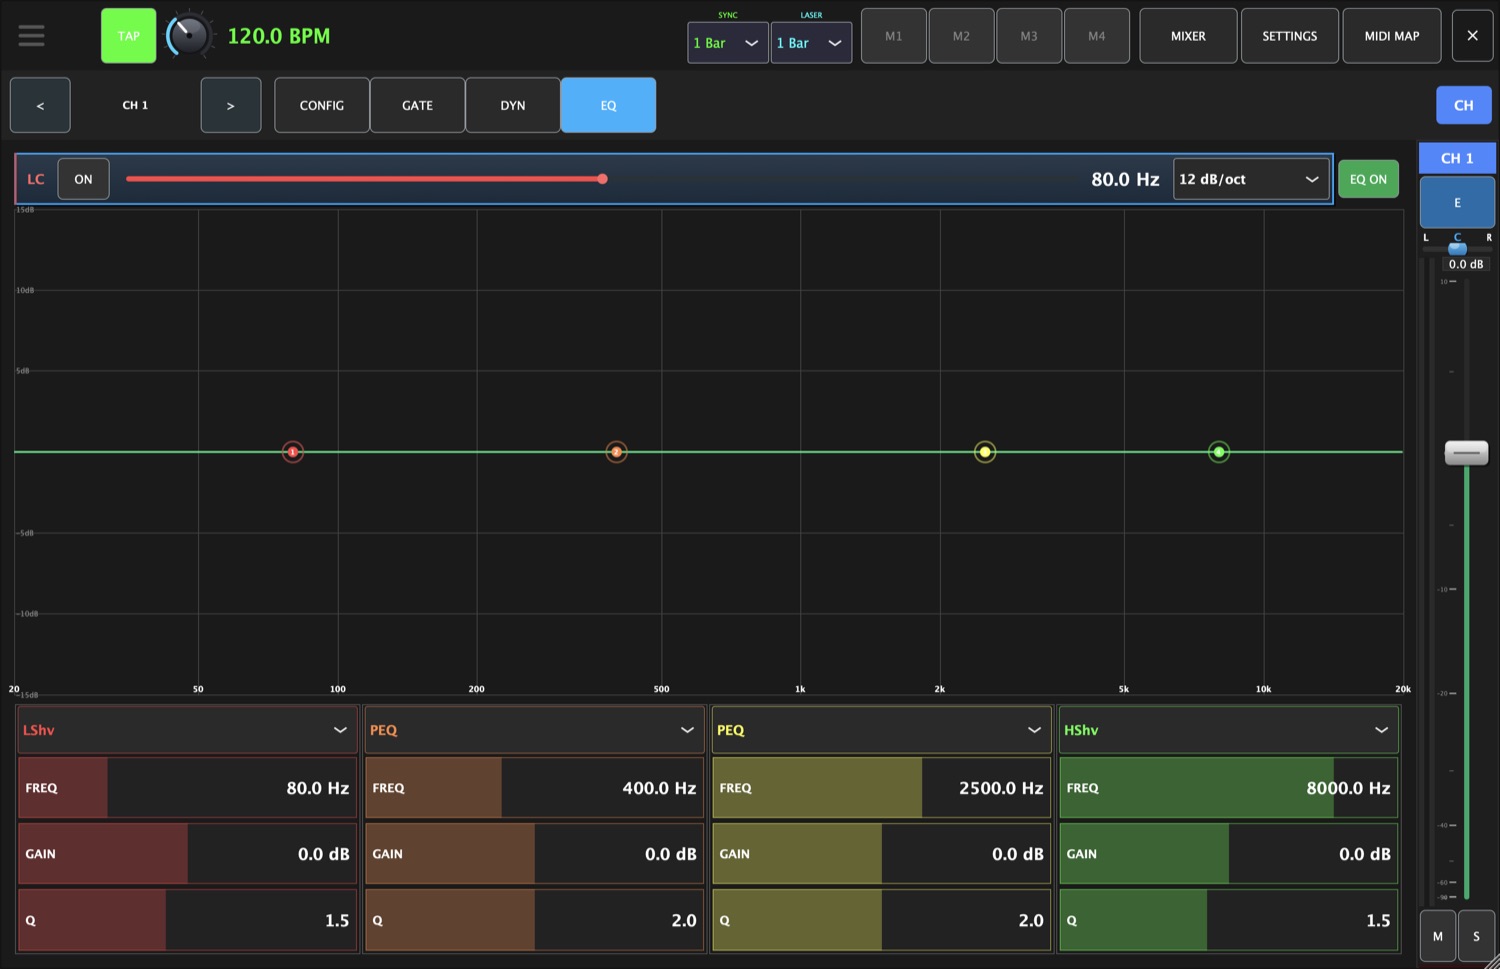
Task: Click the BPM tempo knob
Action: (187, 36)
